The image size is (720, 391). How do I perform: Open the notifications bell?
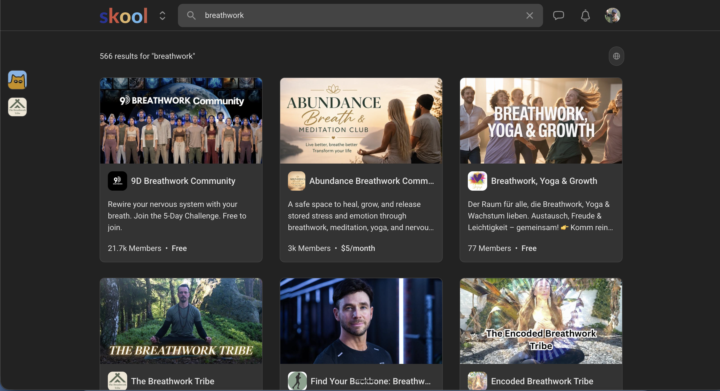(x=585, y=16)
